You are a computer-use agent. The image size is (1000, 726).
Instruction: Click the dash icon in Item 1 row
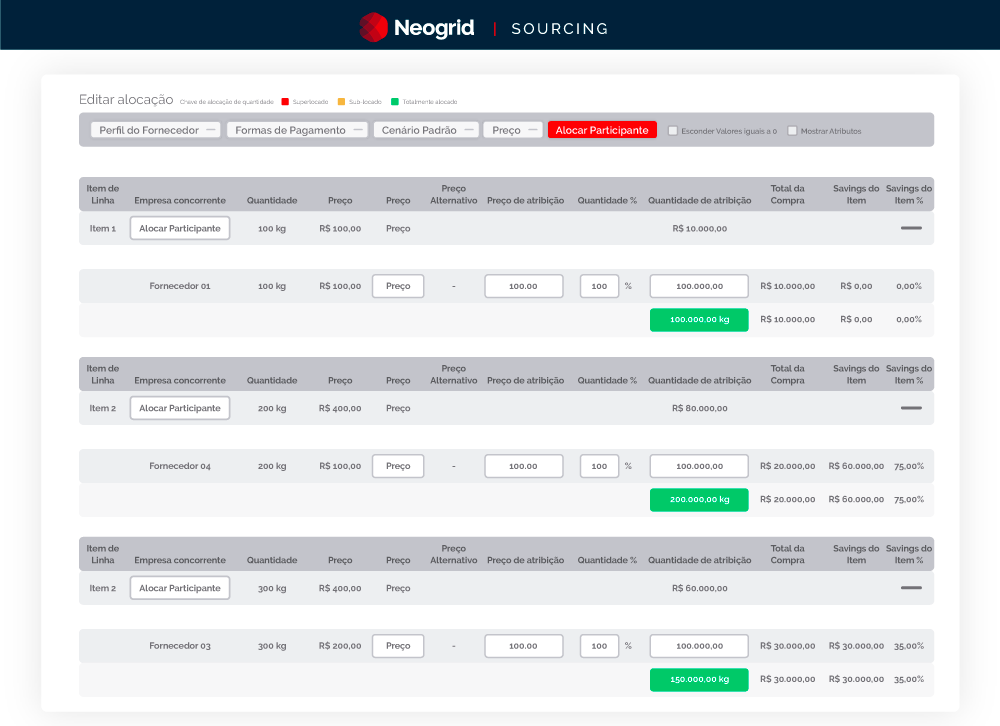click(910, 228)
